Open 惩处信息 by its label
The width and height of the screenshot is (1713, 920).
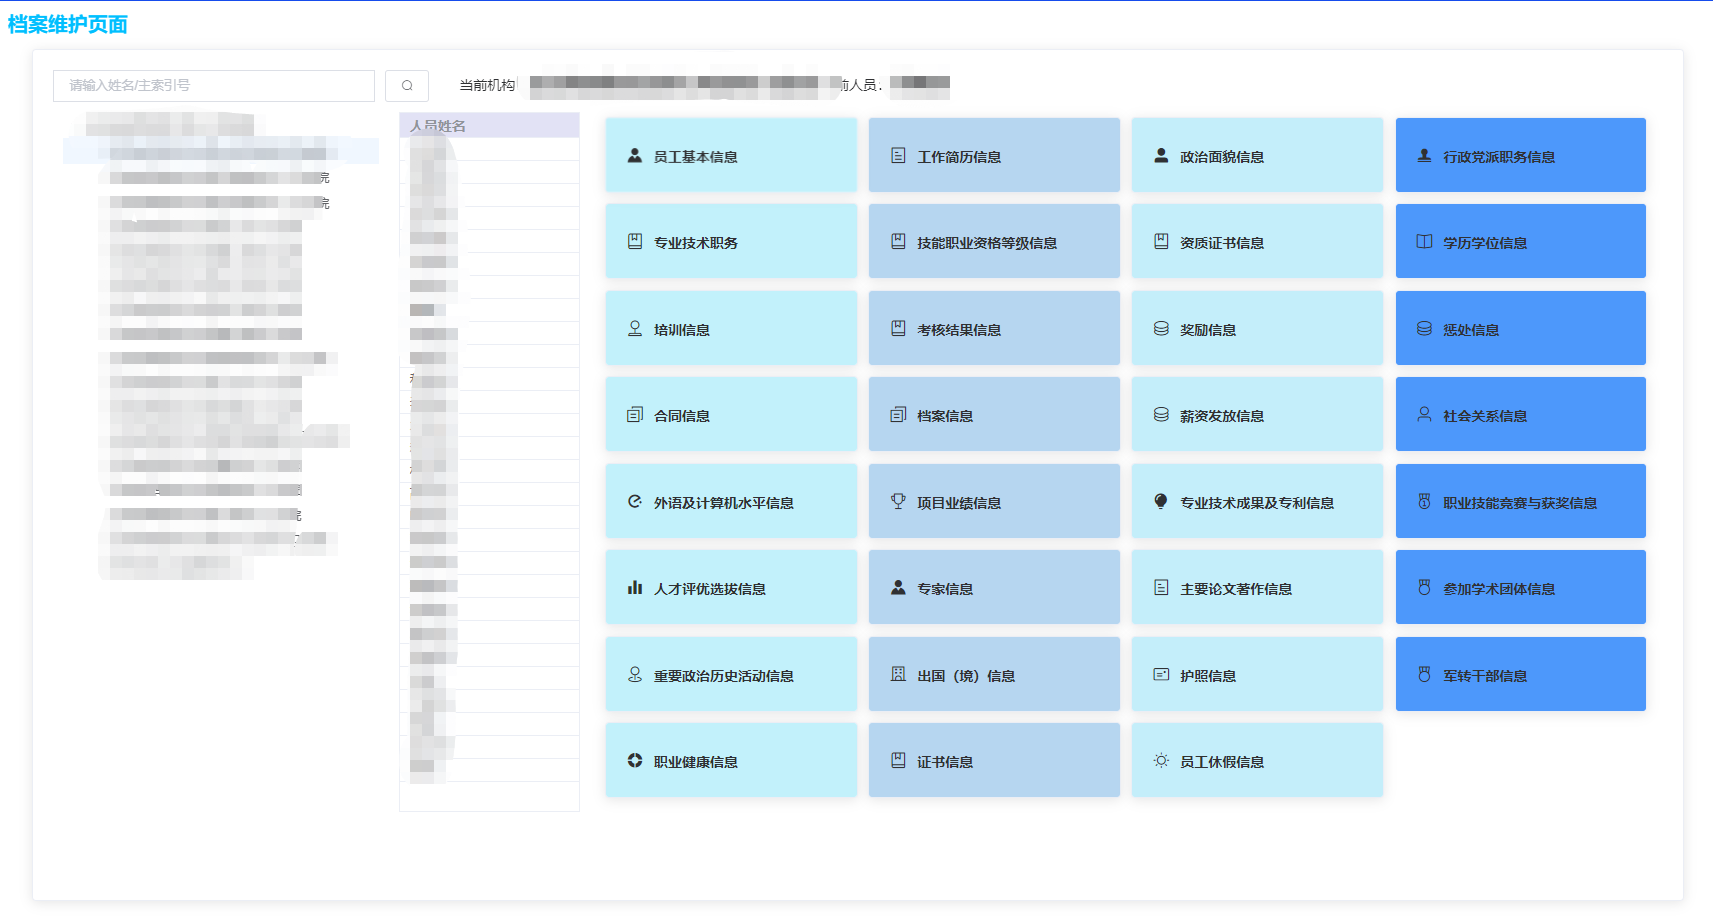[1471, 330]
